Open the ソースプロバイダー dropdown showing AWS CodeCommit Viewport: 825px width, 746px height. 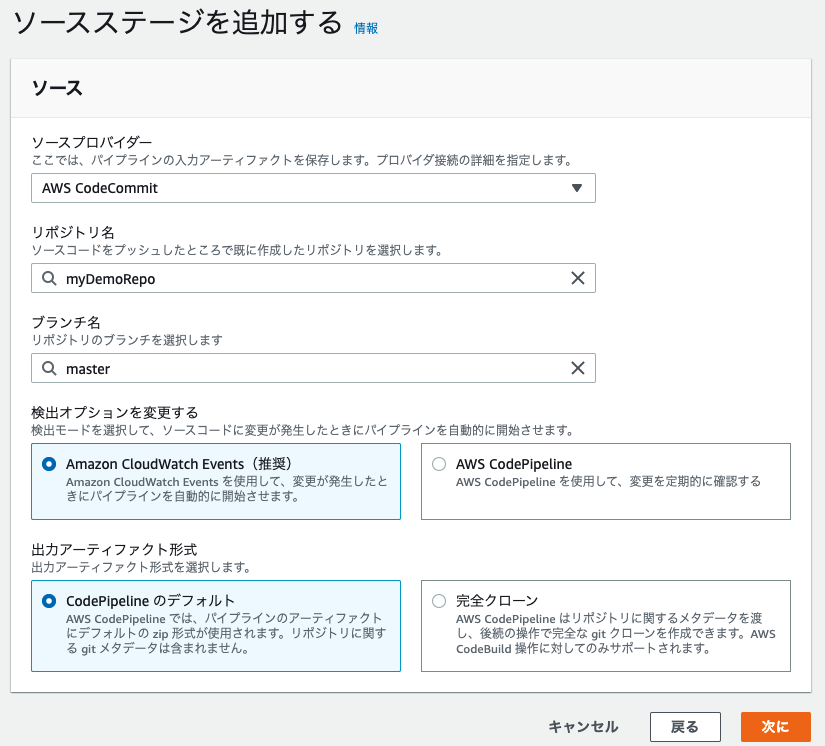click(x=313, y=187)
